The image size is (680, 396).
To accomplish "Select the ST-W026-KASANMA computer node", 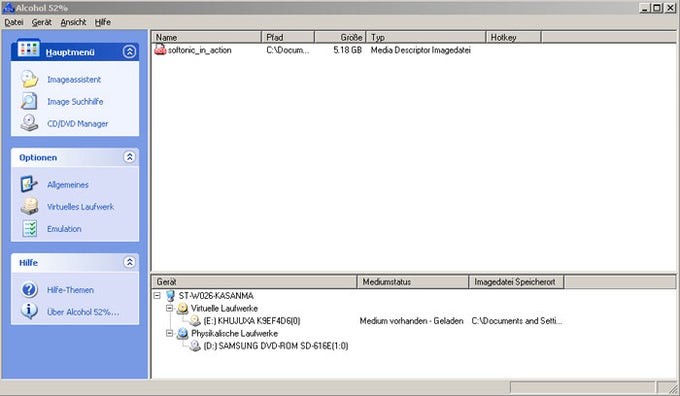I will click(x=216, y=296).
